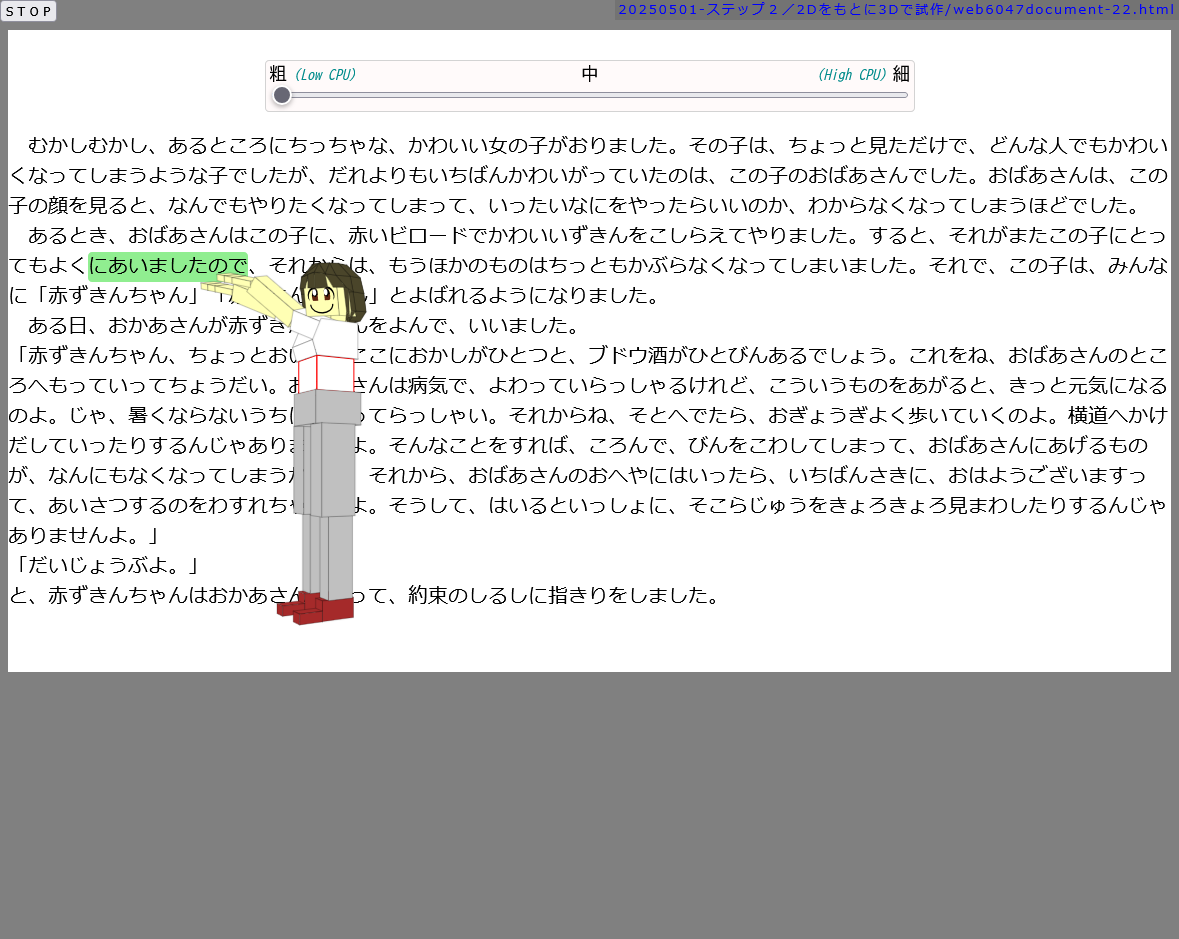Click the (Low CPU) label
The width and height of the screenshot is (1179, 939).
tap(326, 74)
